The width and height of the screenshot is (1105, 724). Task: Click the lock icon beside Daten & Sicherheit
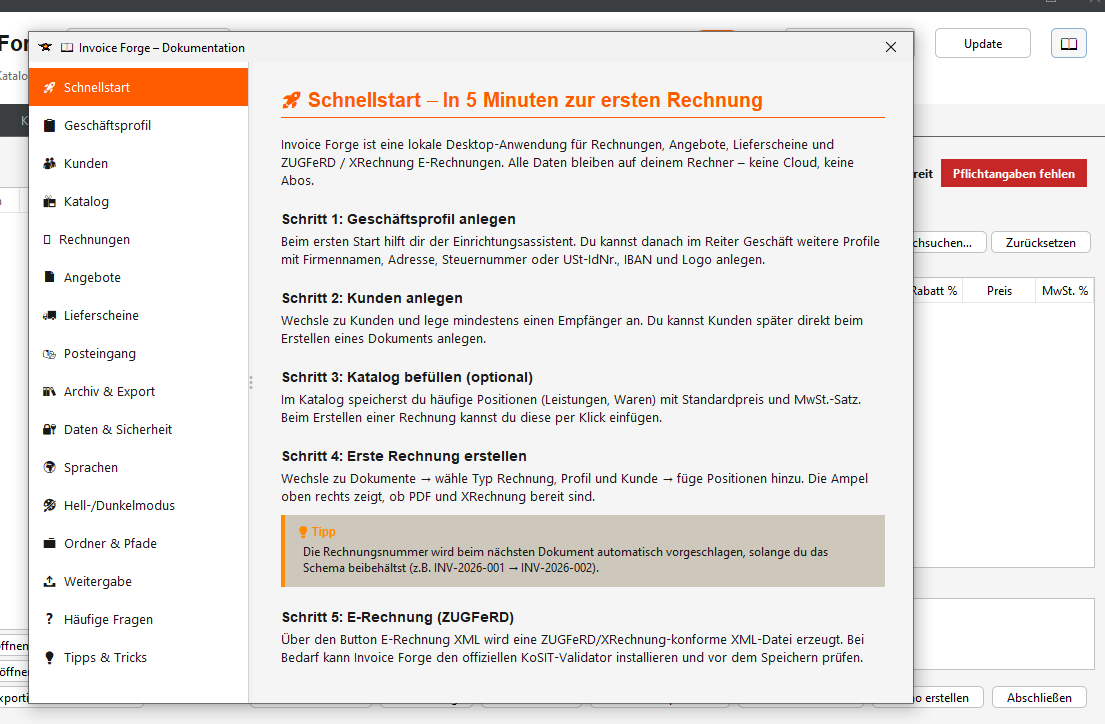point(49,429)
